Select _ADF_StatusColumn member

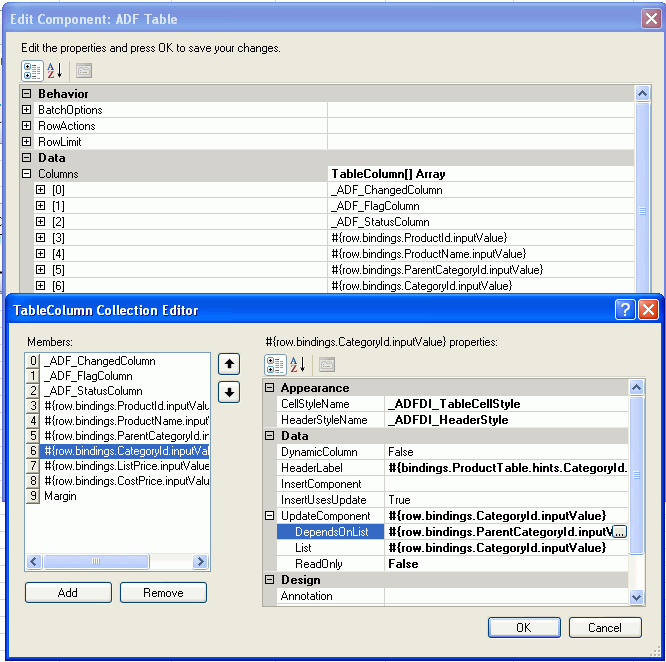point(117,391)
